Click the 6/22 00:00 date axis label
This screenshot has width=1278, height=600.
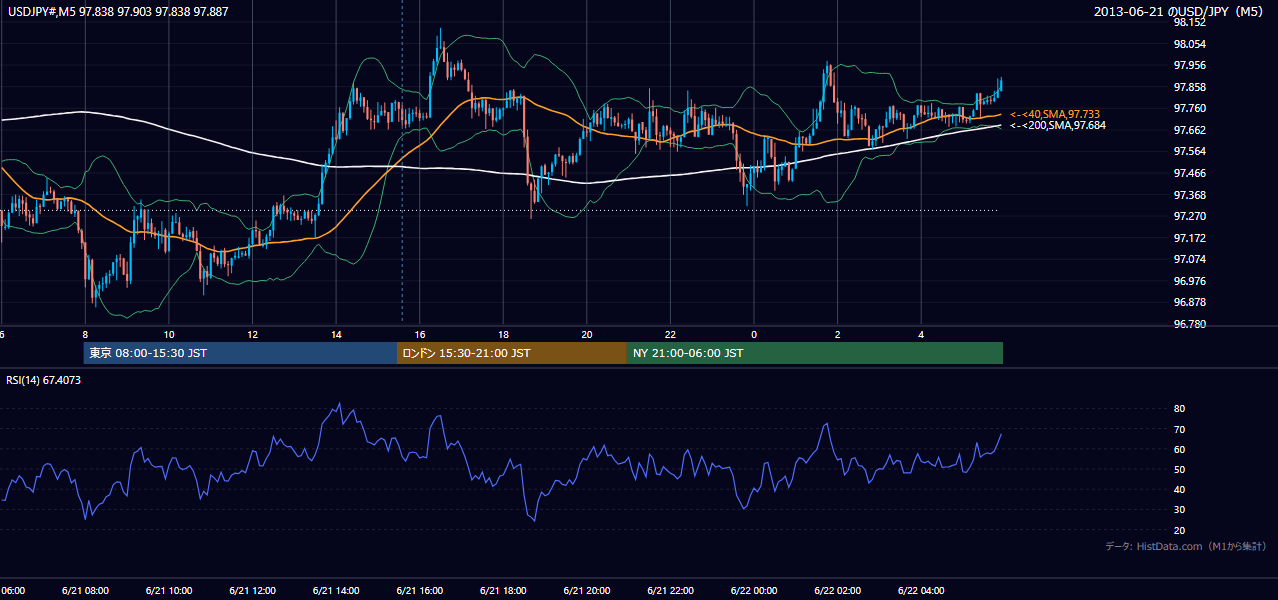(753, 590)
